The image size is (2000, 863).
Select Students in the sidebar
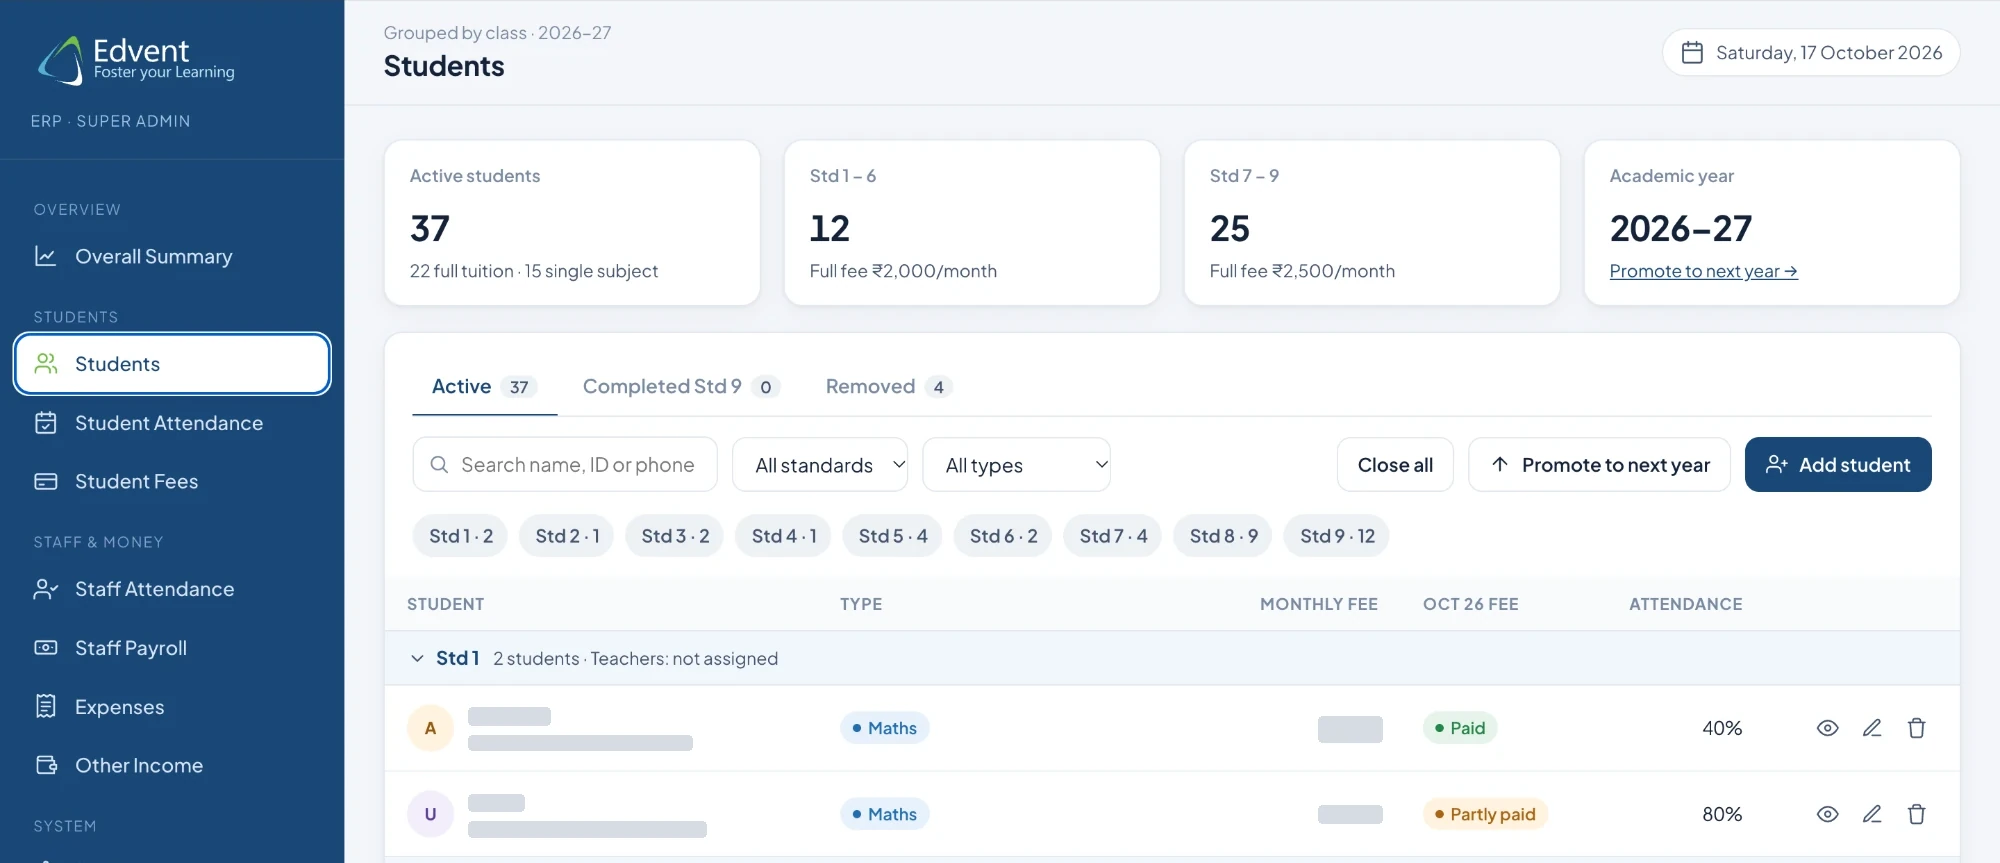click(172, 364)
